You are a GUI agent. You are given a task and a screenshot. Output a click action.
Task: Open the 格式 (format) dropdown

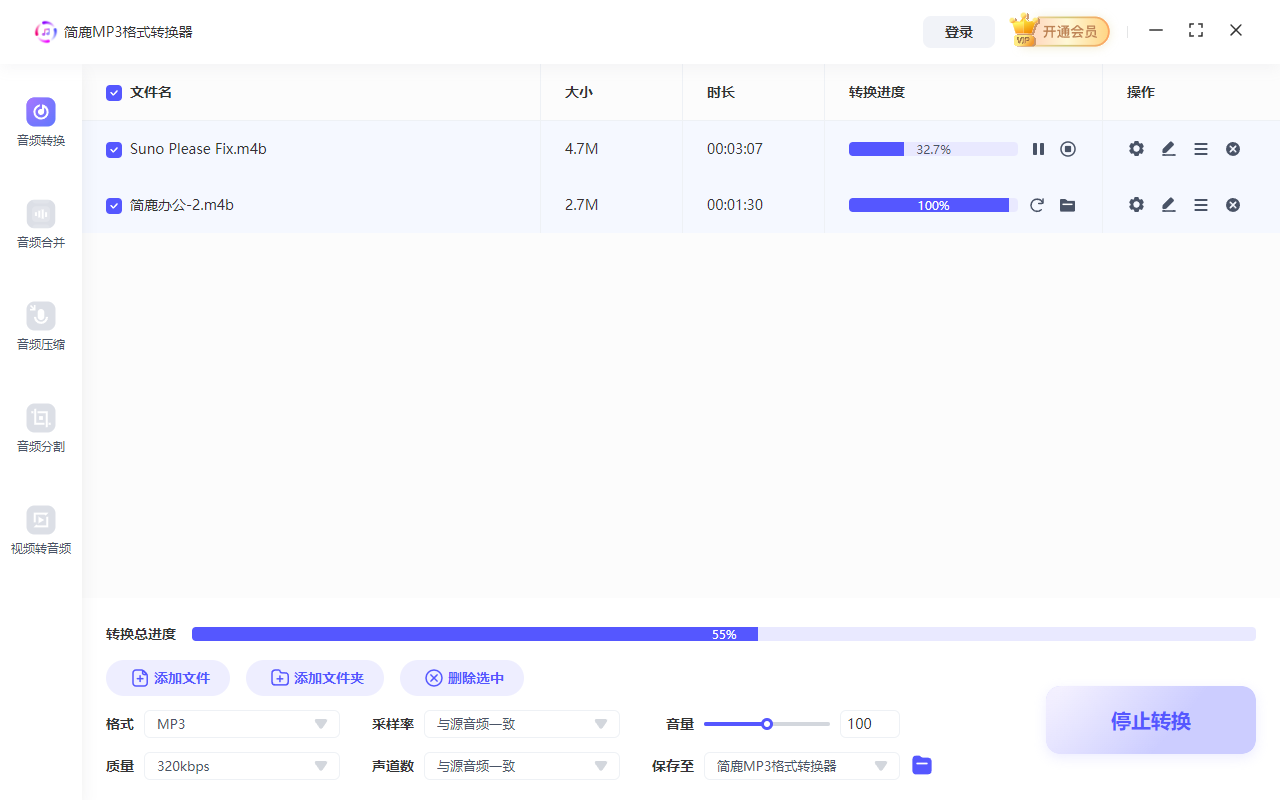coord(241,723)
